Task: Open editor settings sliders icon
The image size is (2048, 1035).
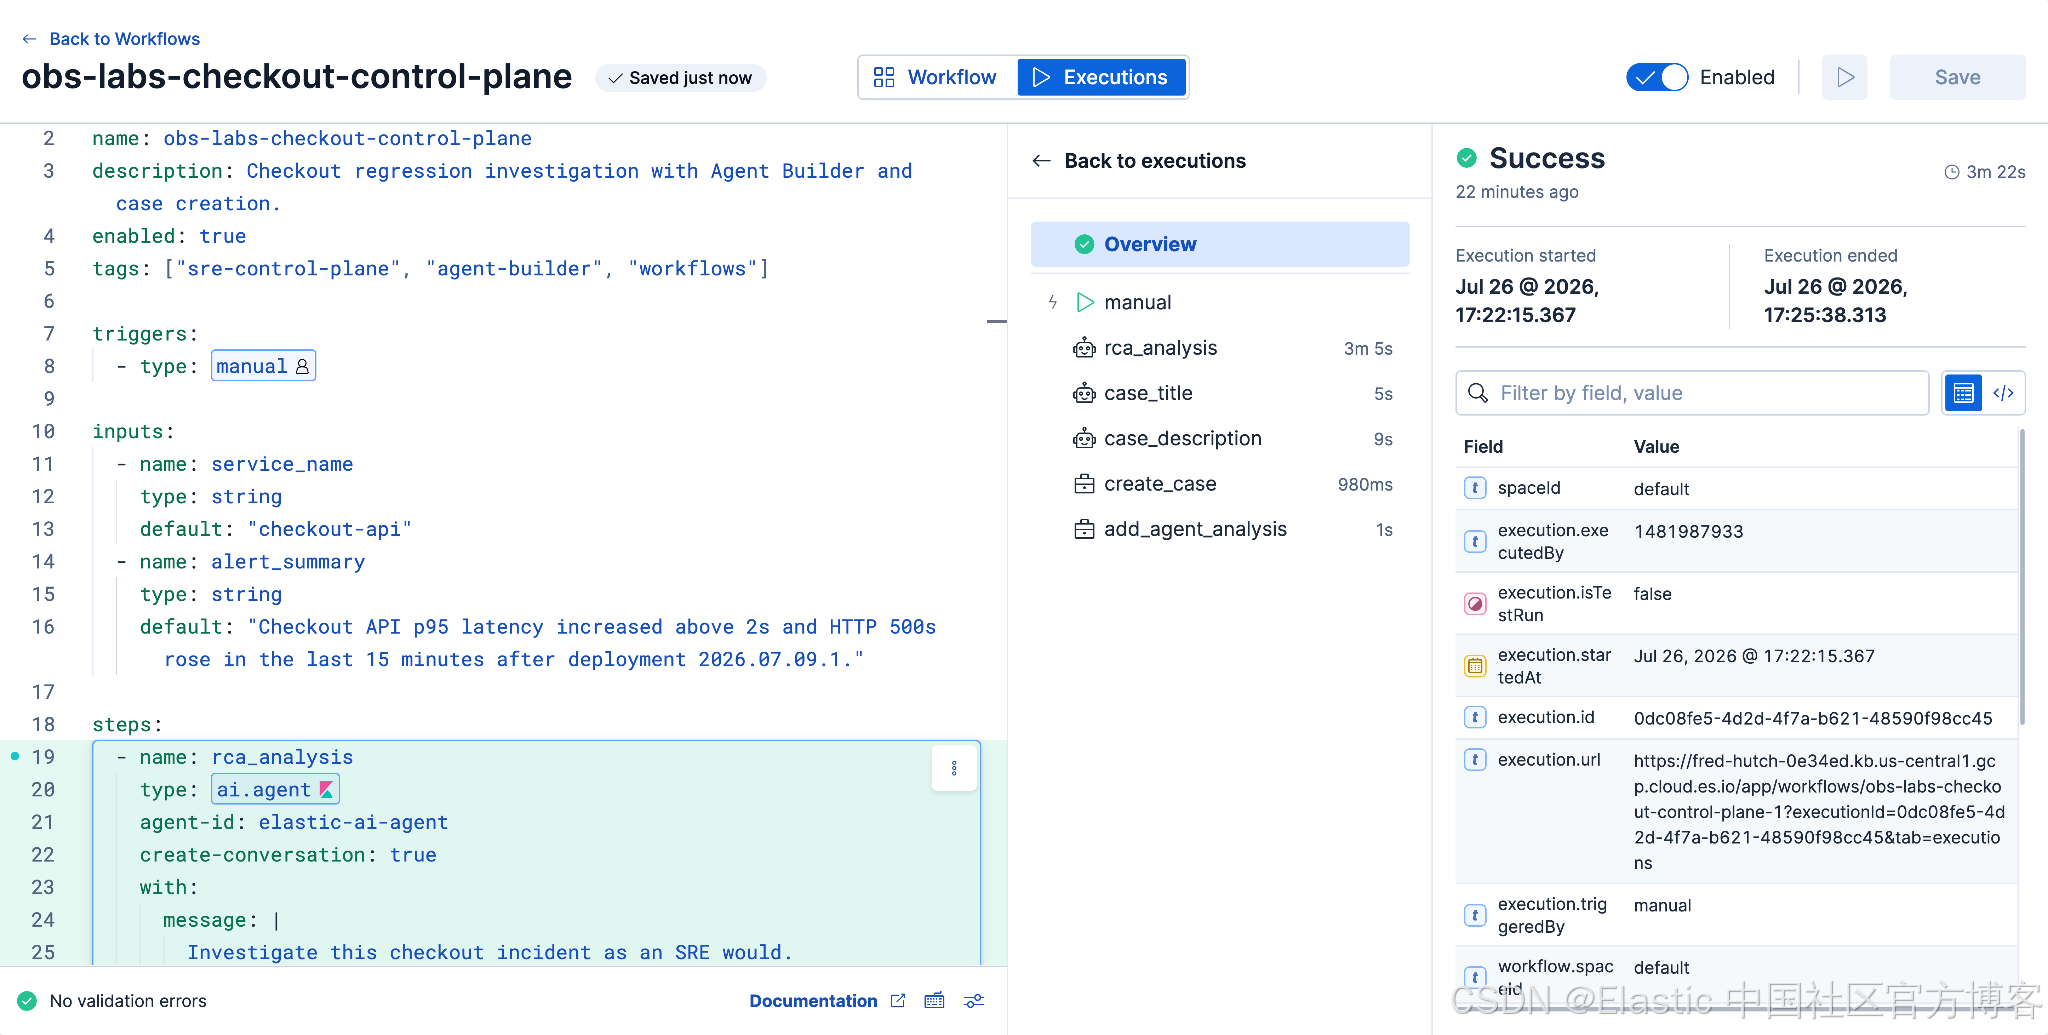Action: [x=974, y=1001]
